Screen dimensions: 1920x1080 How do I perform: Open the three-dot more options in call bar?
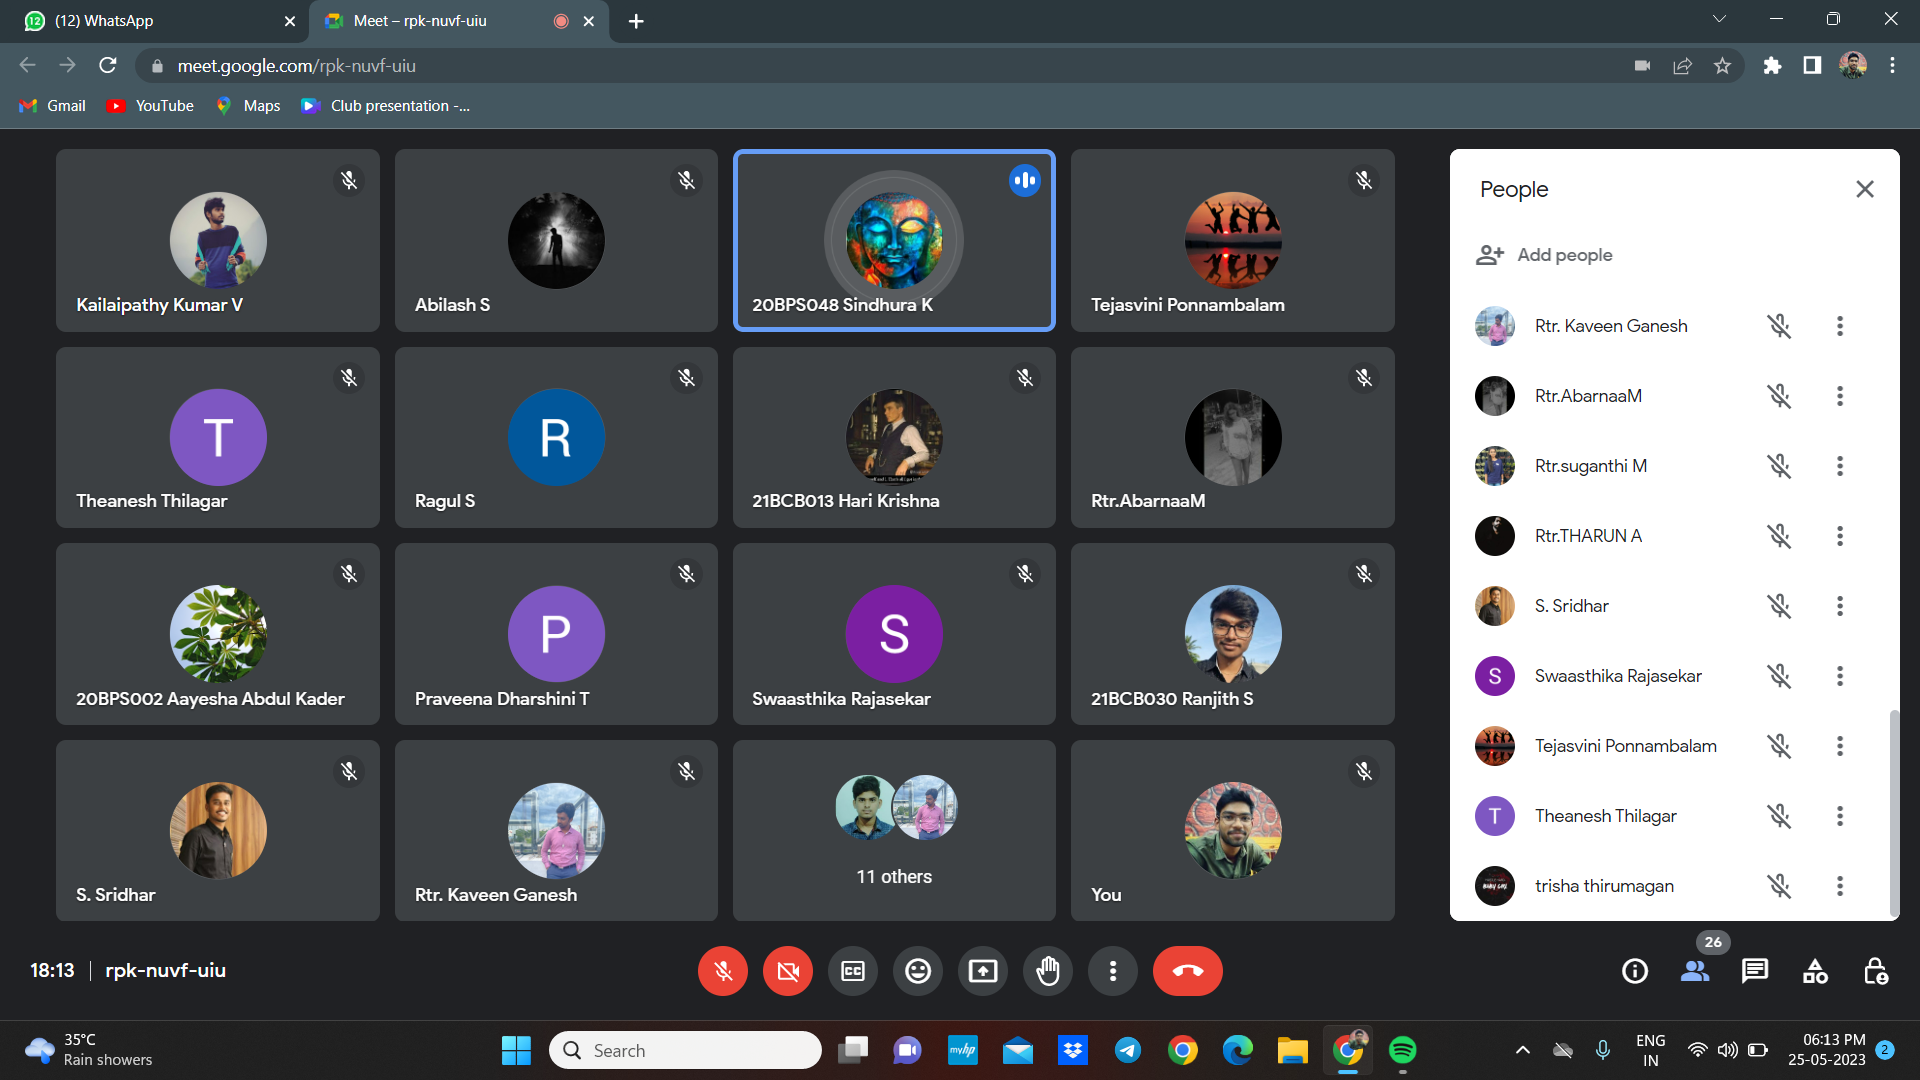(1113, 971)
